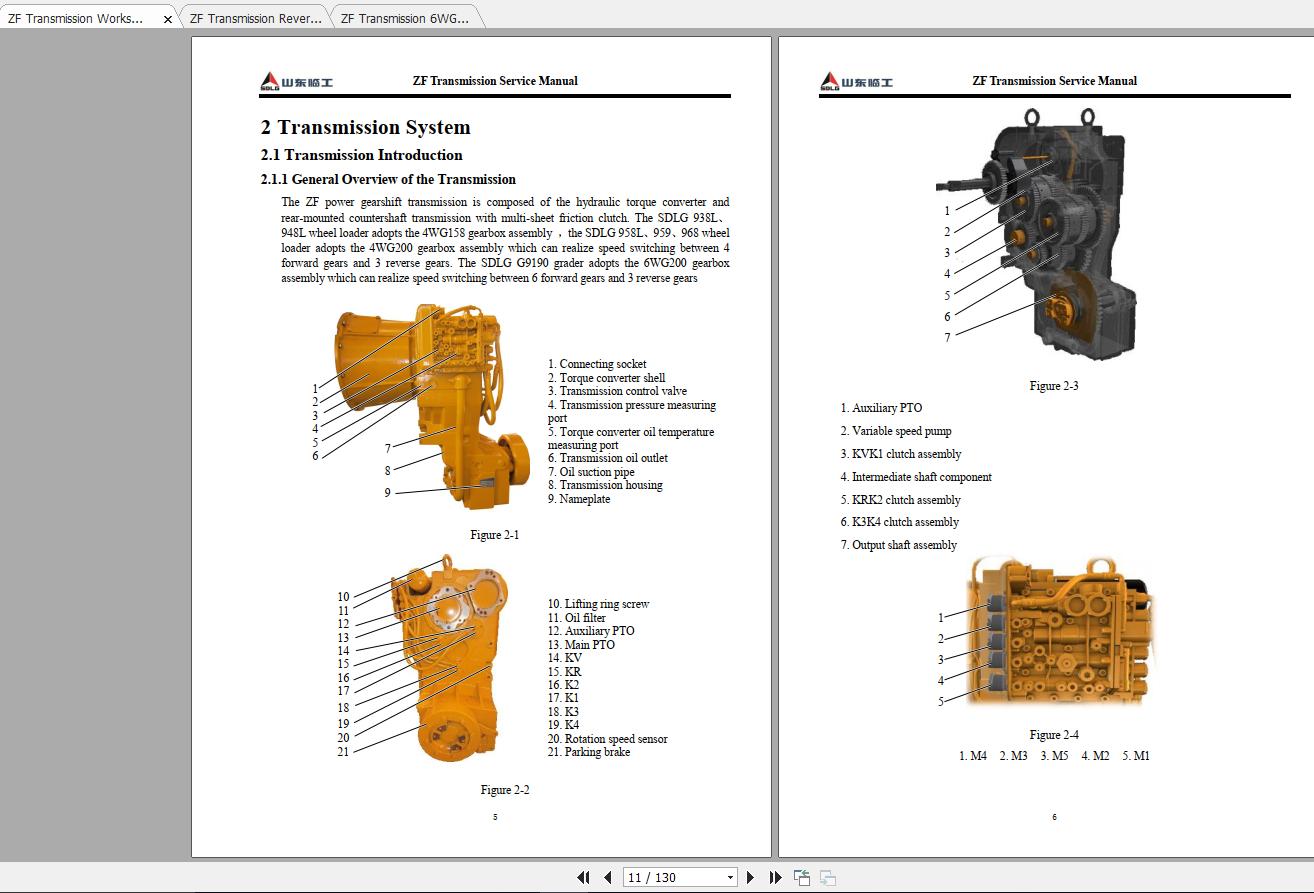Jump to the first page of the PDF
The image size is (1314, 893).
(x=584, y=877)
